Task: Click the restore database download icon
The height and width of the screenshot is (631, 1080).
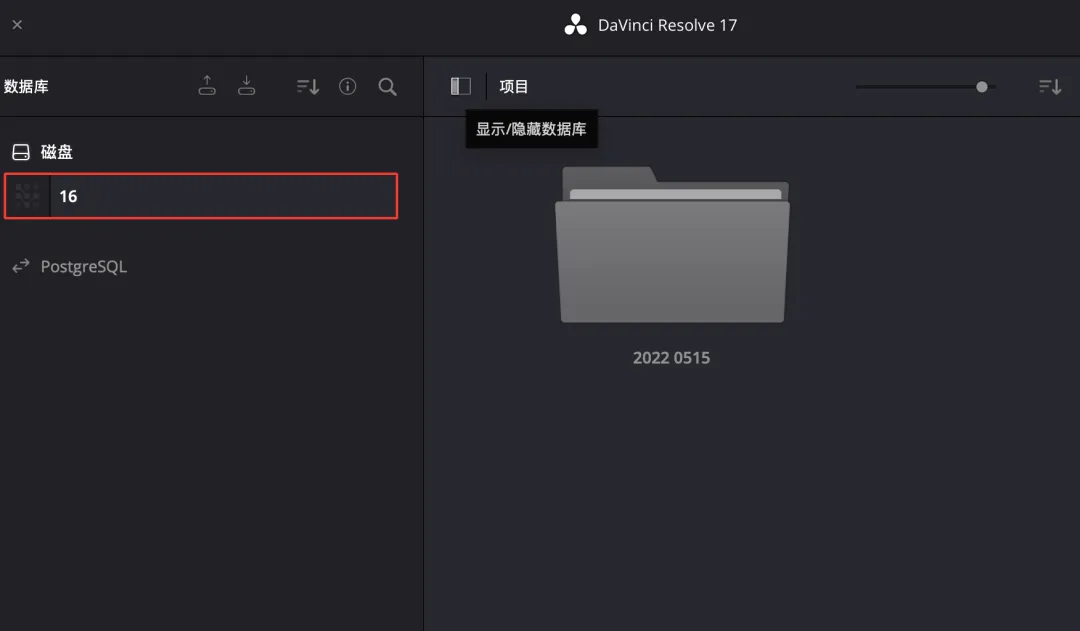Action: point(247,85)
